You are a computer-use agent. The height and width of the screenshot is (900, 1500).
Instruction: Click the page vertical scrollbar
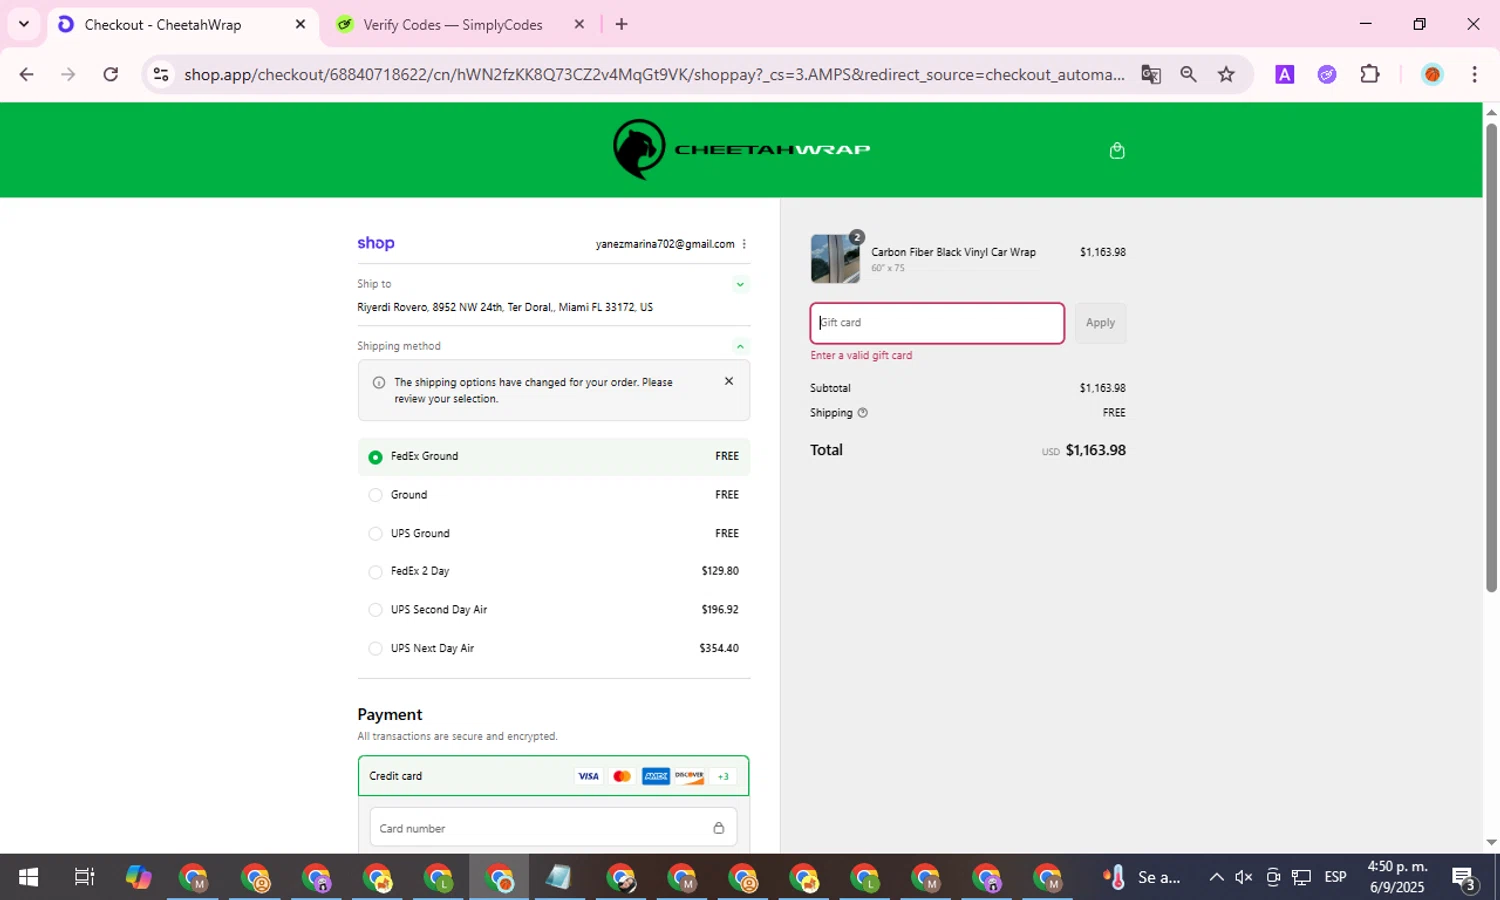click(x=1491, y=358)
